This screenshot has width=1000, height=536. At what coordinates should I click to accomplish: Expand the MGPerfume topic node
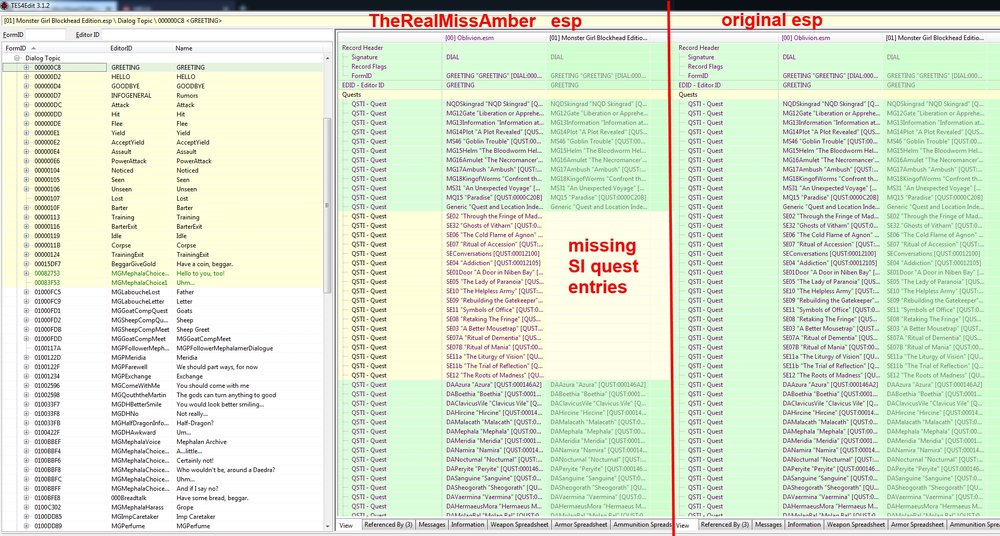click(x=26, y=526)
